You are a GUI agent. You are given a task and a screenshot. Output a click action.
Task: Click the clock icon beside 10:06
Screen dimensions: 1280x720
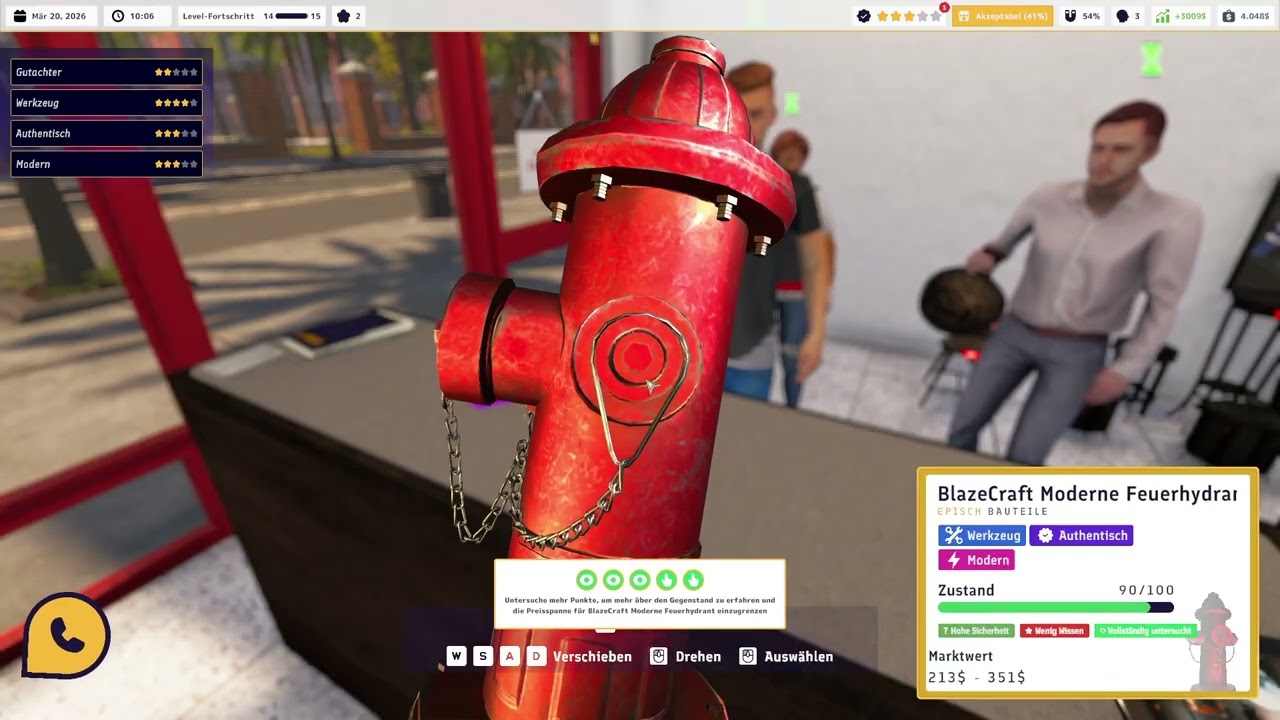pyautogui.click(x=118, y=16)
